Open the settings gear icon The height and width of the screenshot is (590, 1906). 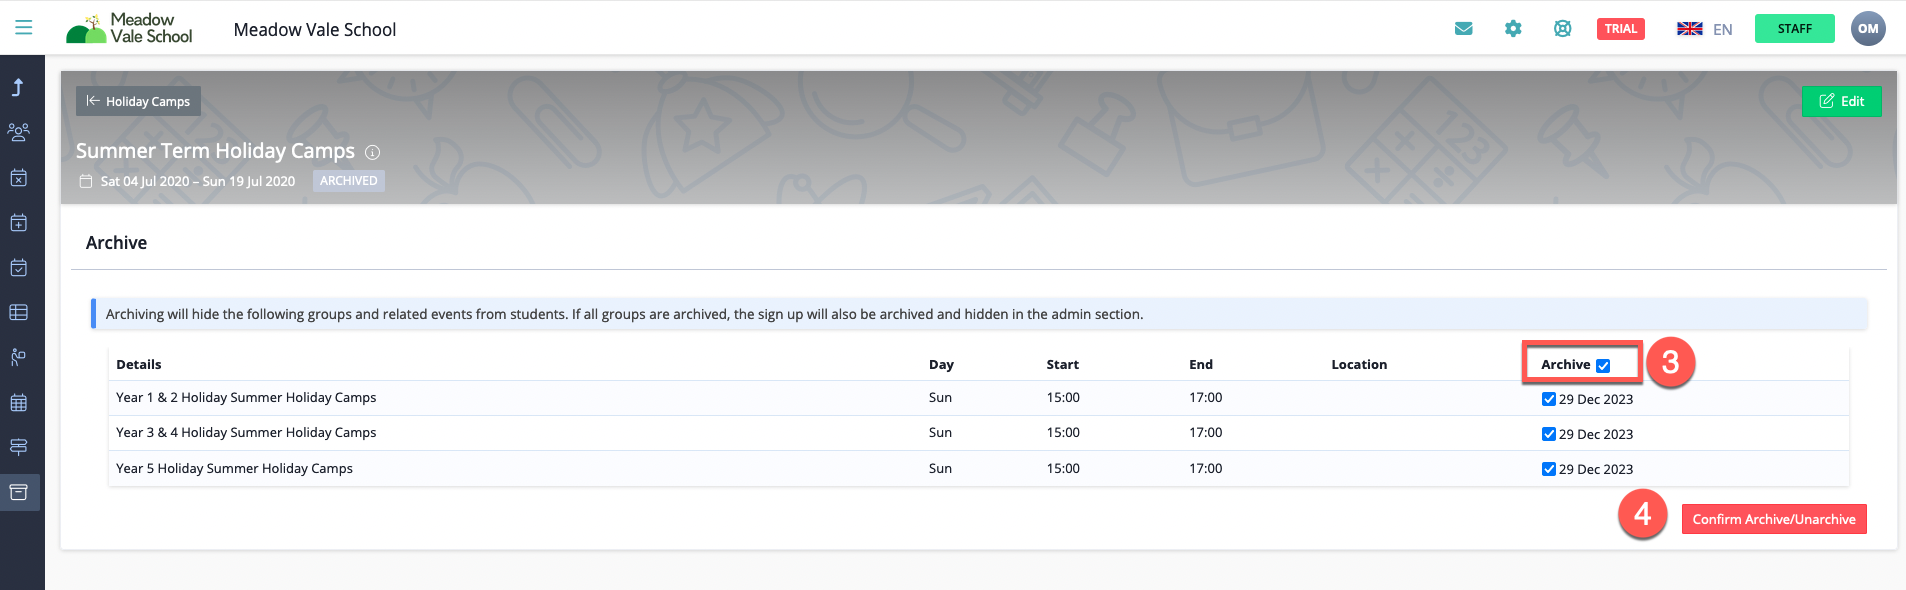(1513, 29)
